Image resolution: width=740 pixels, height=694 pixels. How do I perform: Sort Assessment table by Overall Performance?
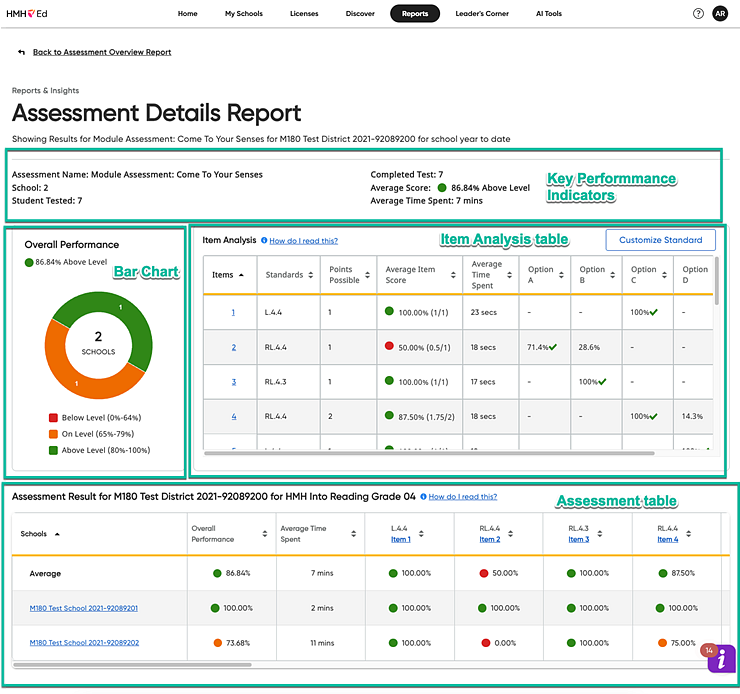coord(265,534)
